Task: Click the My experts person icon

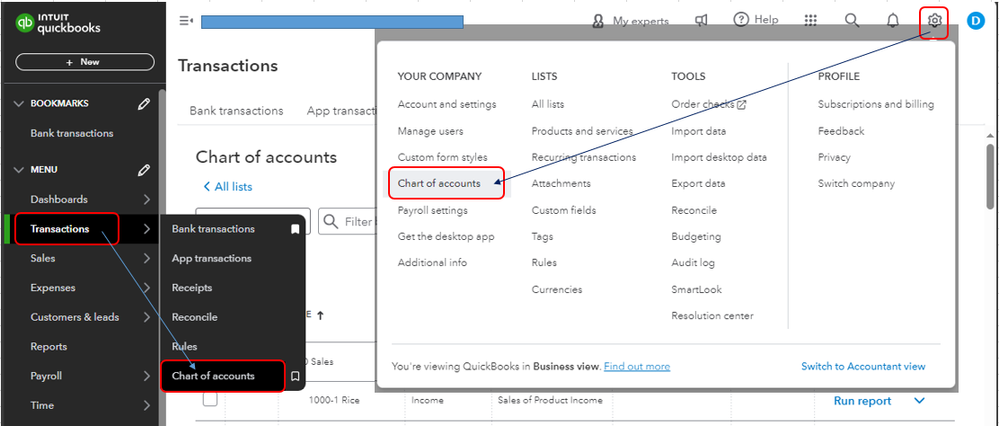Action: [598, 22]
